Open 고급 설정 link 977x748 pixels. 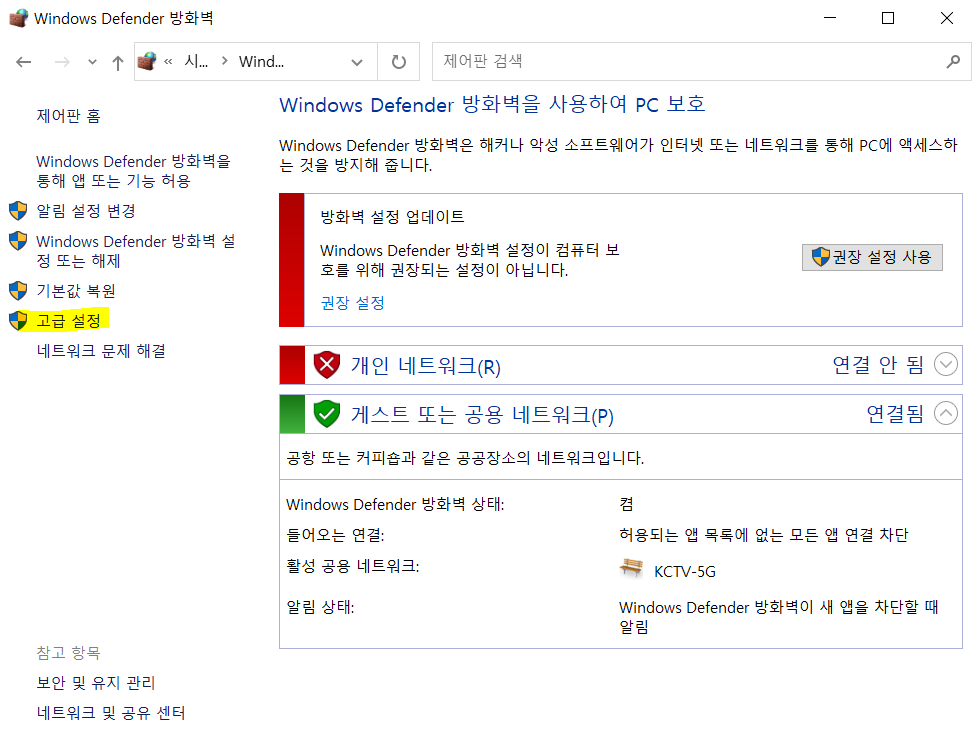tap(69, 320)
